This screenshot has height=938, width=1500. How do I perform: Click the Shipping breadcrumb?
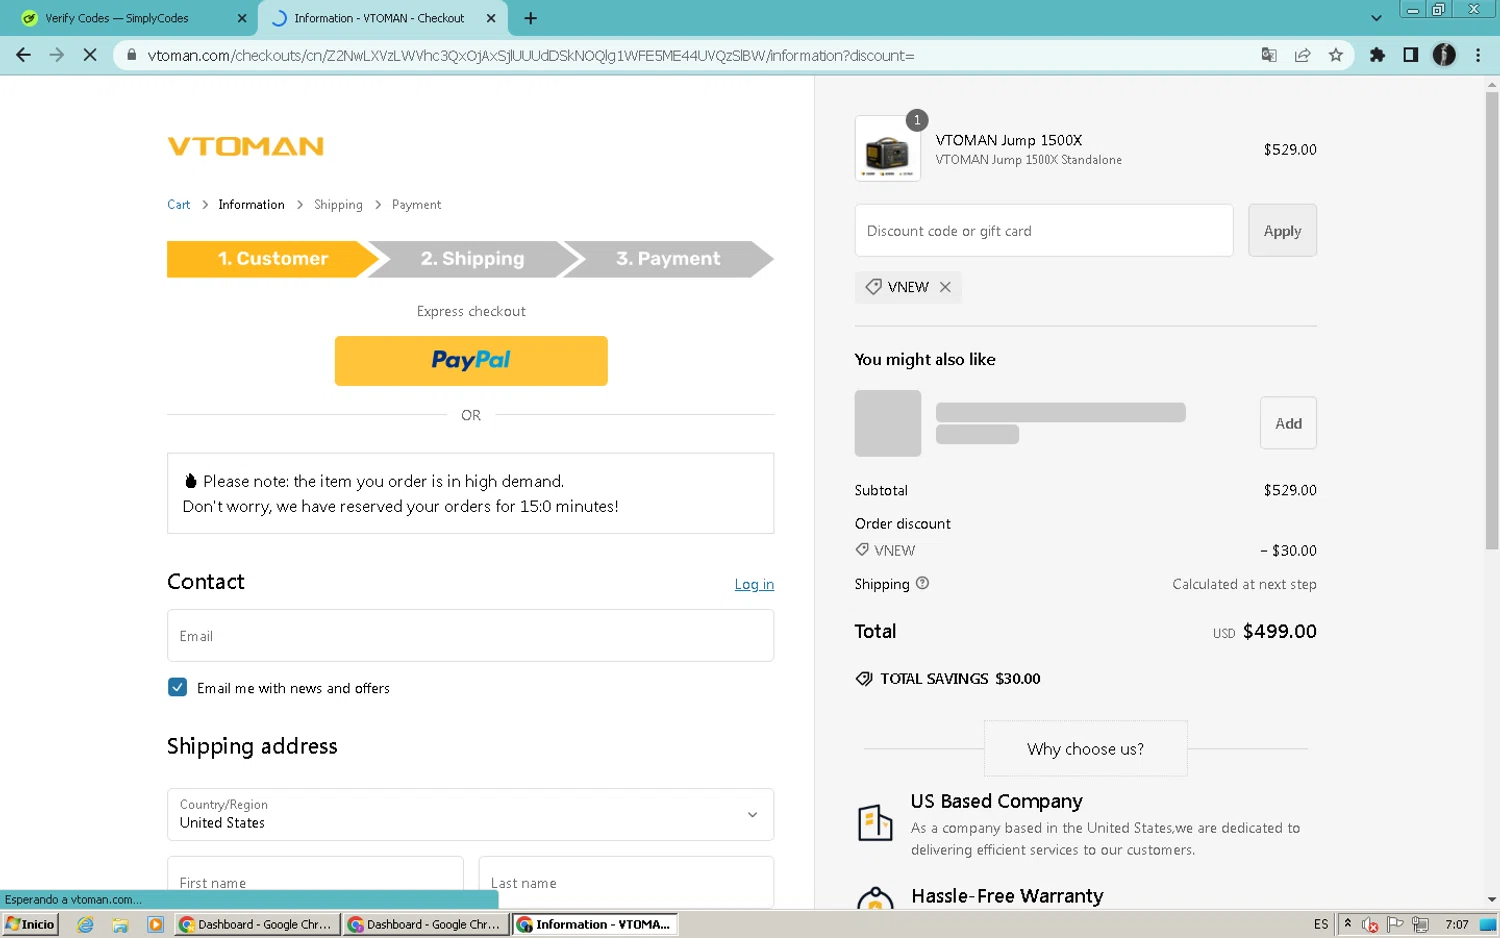click(x=338, y=205)
